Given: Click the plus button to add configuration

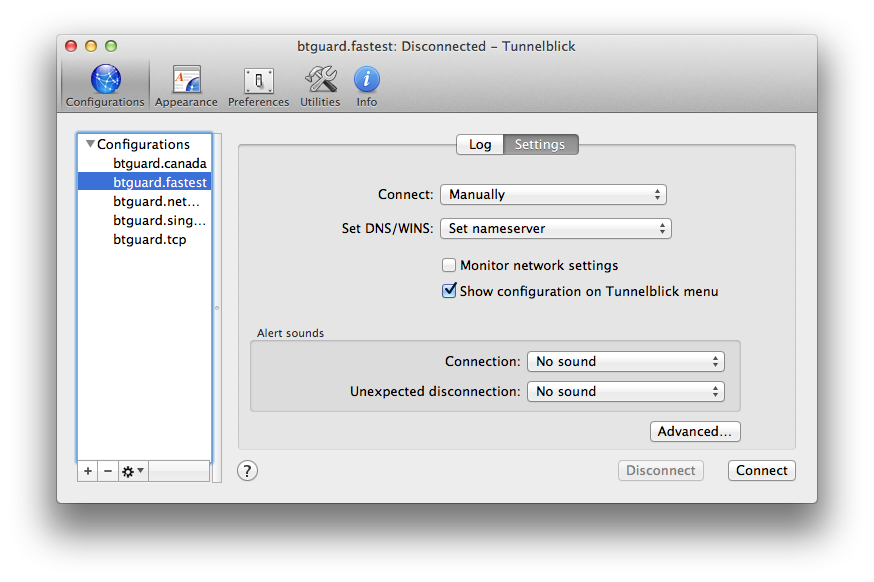Looking at the screenshot, I should 88,471.
